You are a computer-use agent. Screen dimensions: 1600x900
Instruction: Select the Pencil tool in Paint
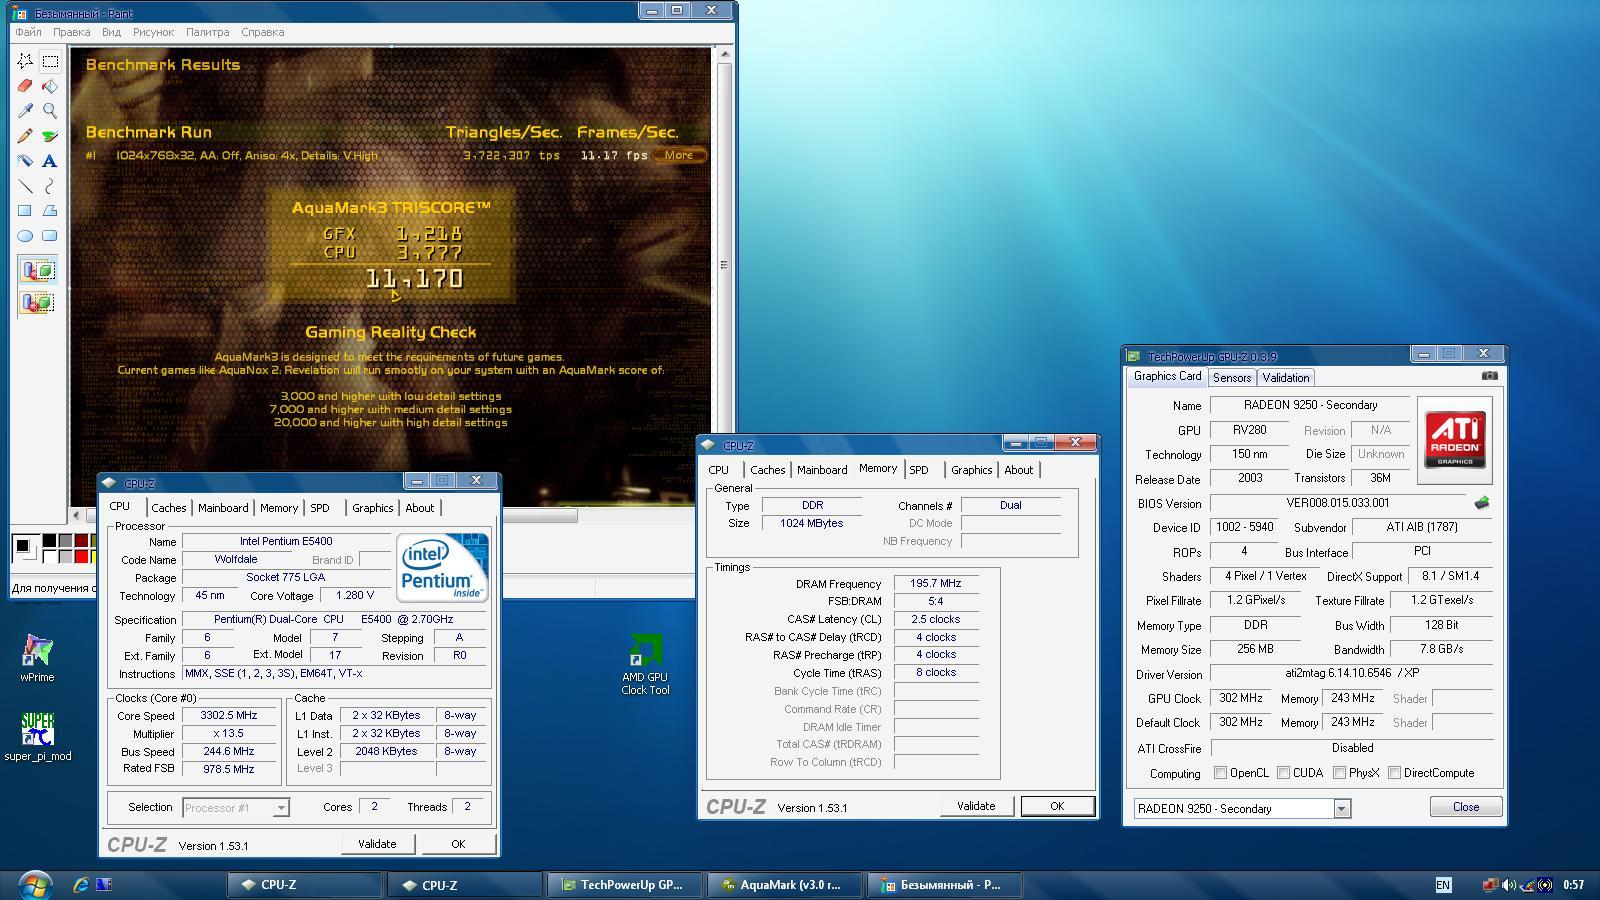[25, 136]
